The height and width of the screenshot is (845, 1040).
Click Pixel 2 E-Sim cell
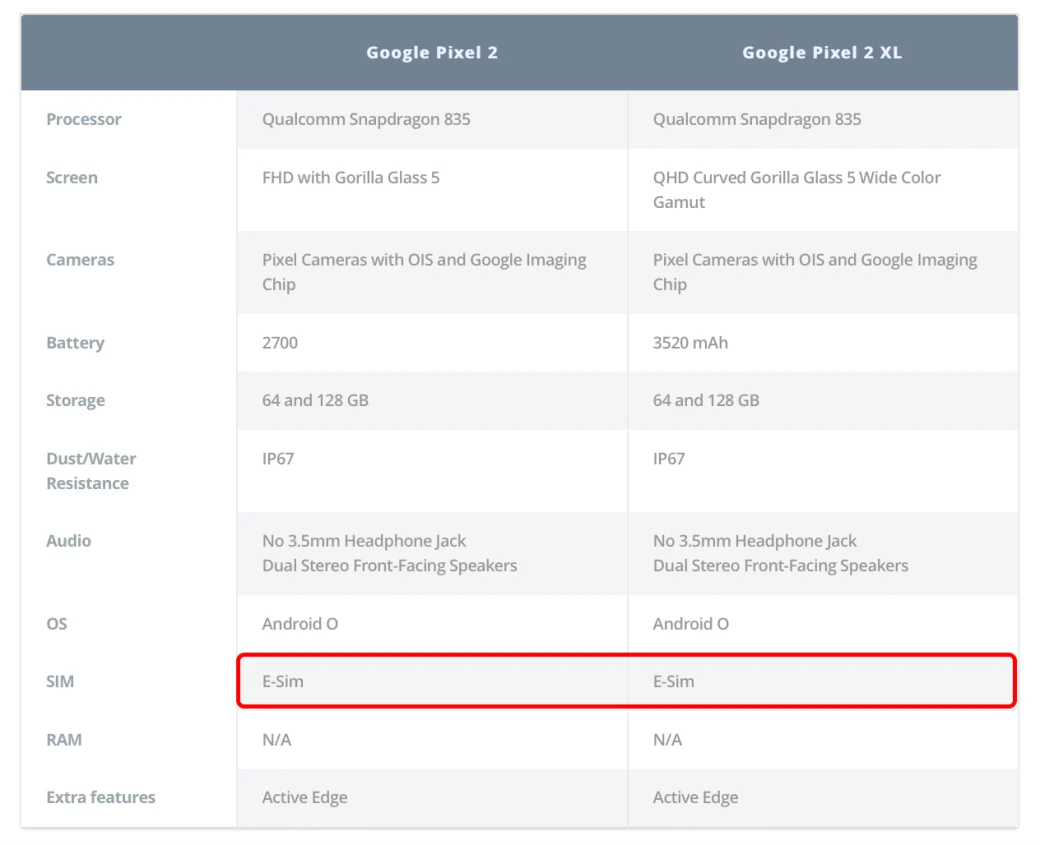pos(432,682)
